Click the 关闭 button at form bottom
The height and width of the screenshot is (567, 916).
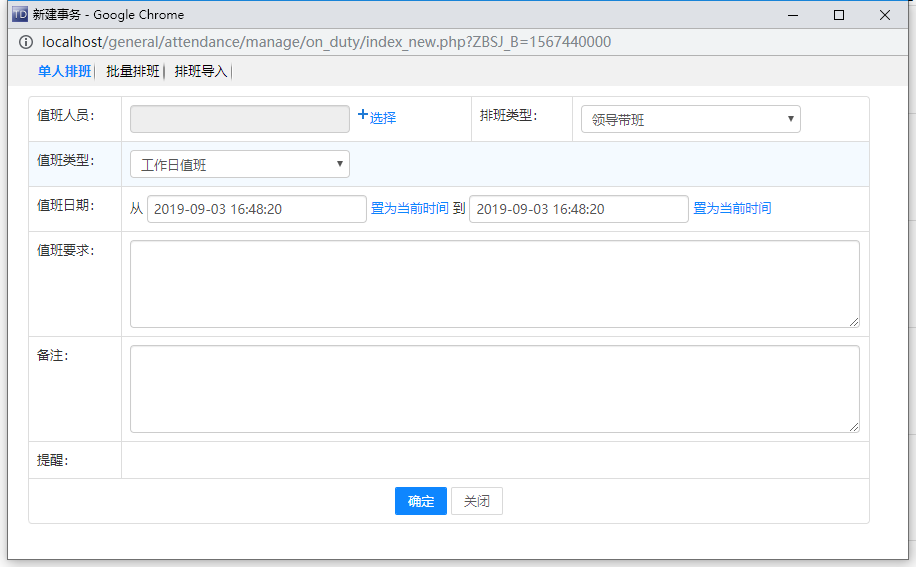tap(476, 501)
